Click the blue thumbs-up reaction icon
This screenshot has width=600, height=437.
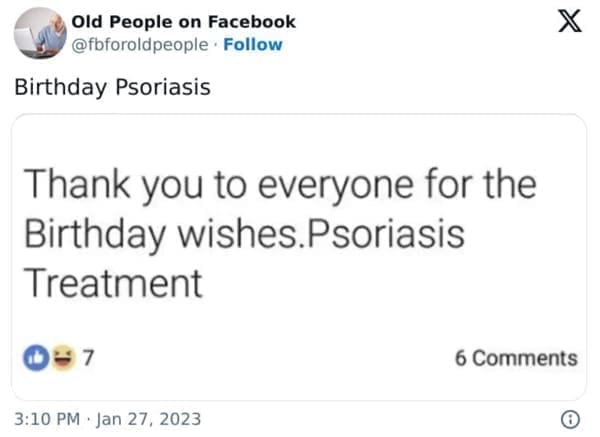pos(36,357)
